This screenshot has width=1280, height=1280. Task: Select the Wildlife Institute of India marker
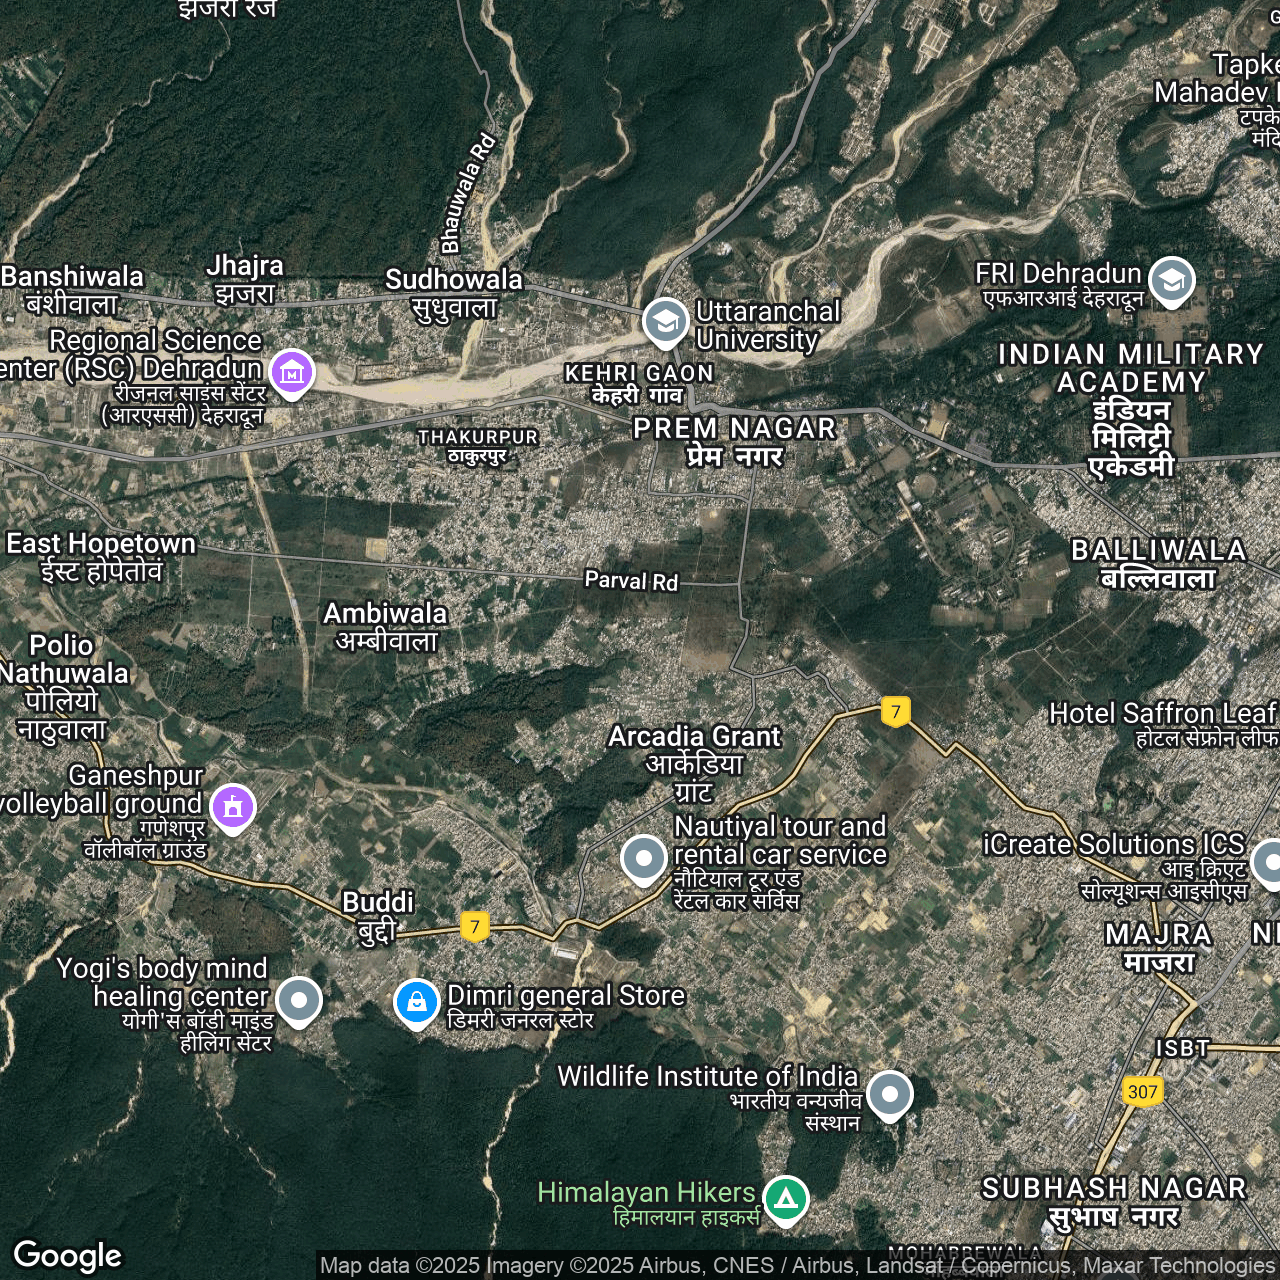pos(889,1094)
